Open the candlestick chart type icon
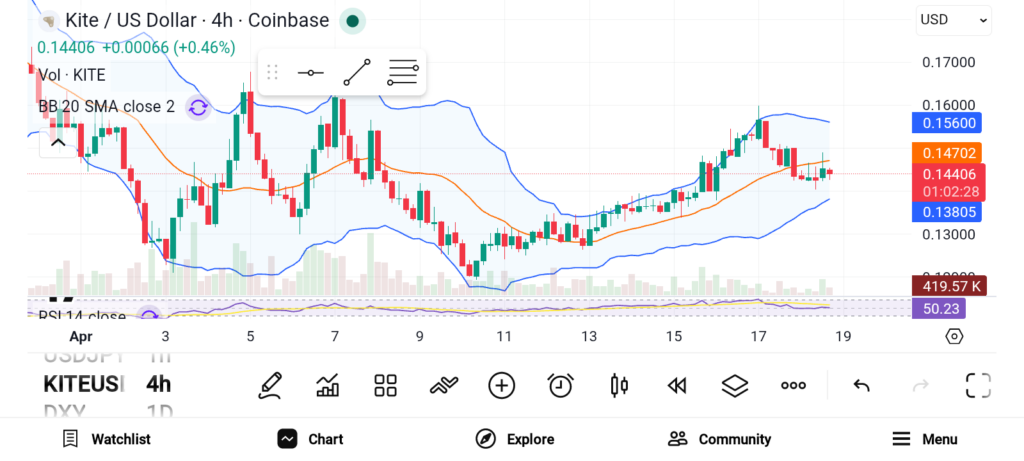The width and height of the screenshot is (1024, 461). pos(619,386)
